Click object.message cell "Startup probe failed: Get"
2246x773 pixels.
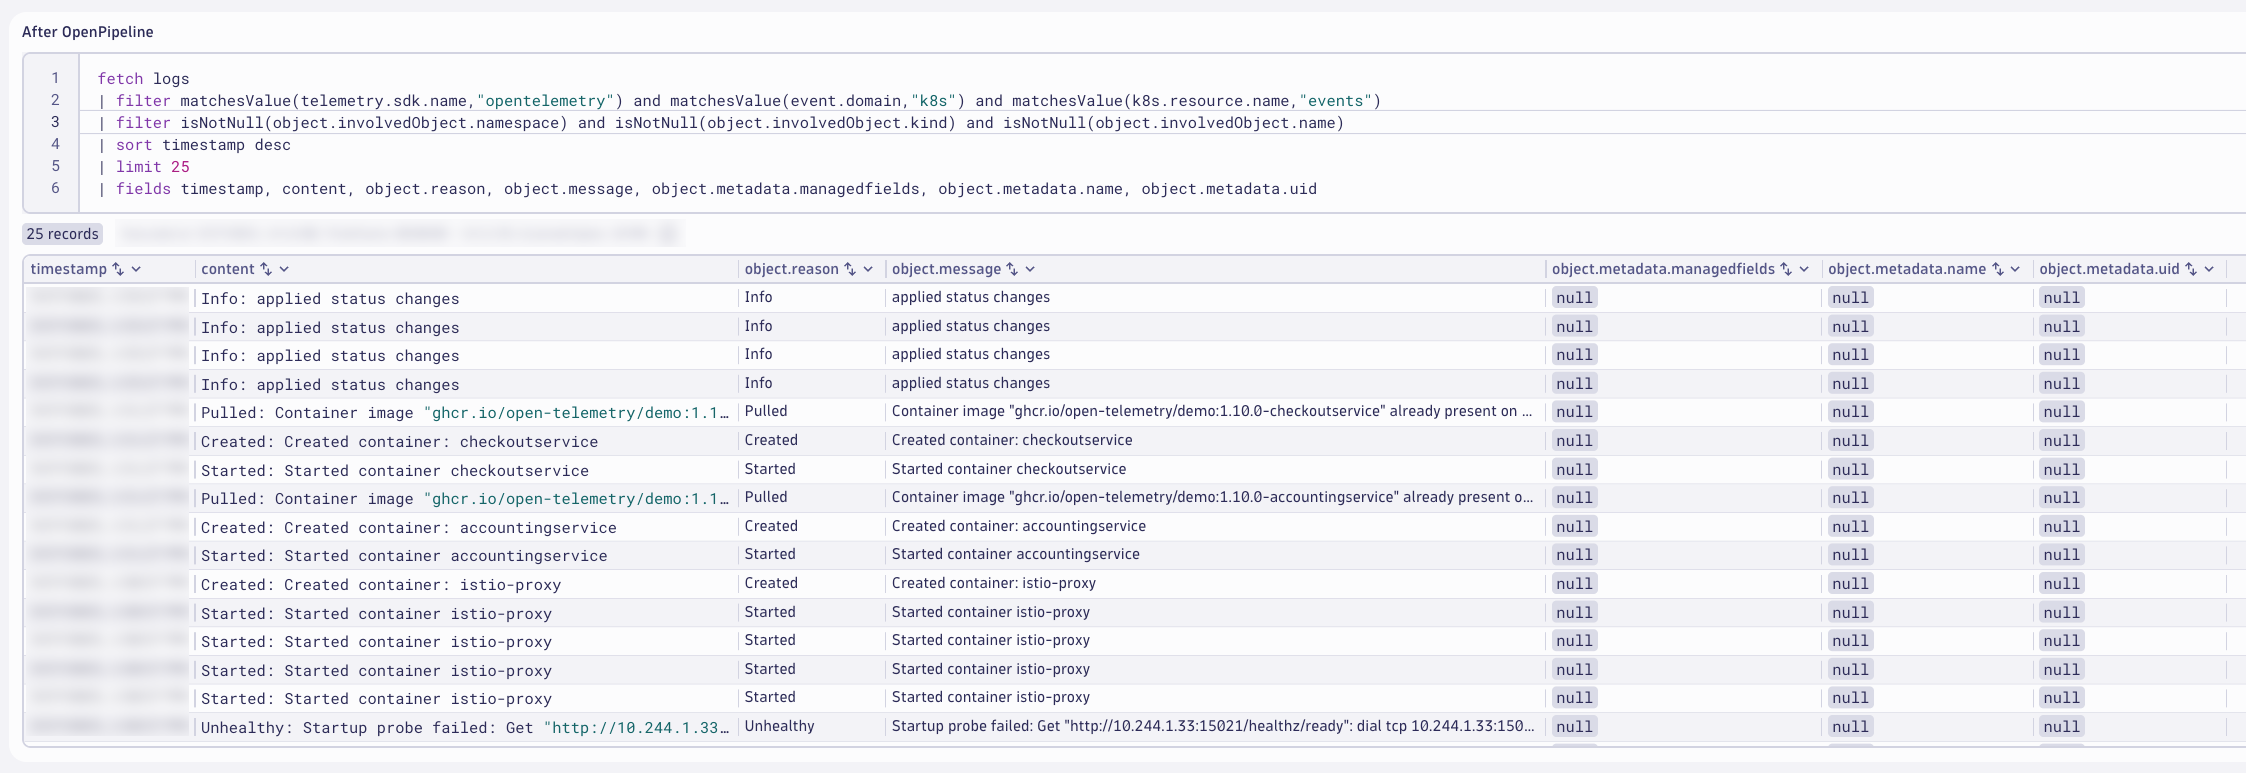[1212, 726]
